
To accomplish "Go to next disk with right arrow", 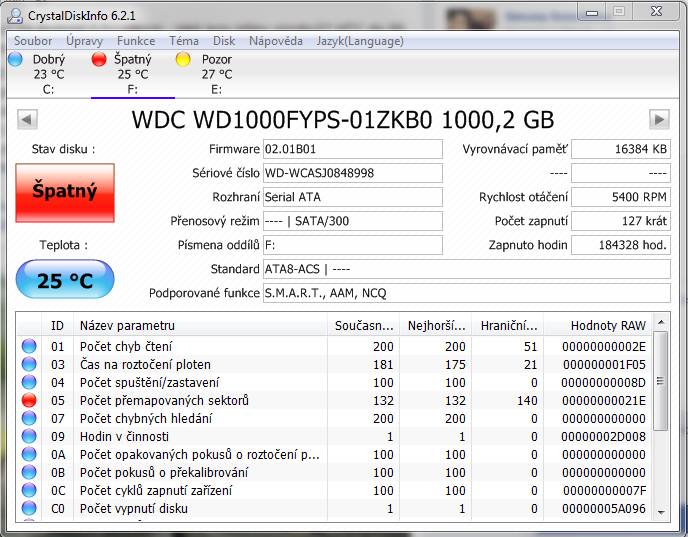I will 659,119.
